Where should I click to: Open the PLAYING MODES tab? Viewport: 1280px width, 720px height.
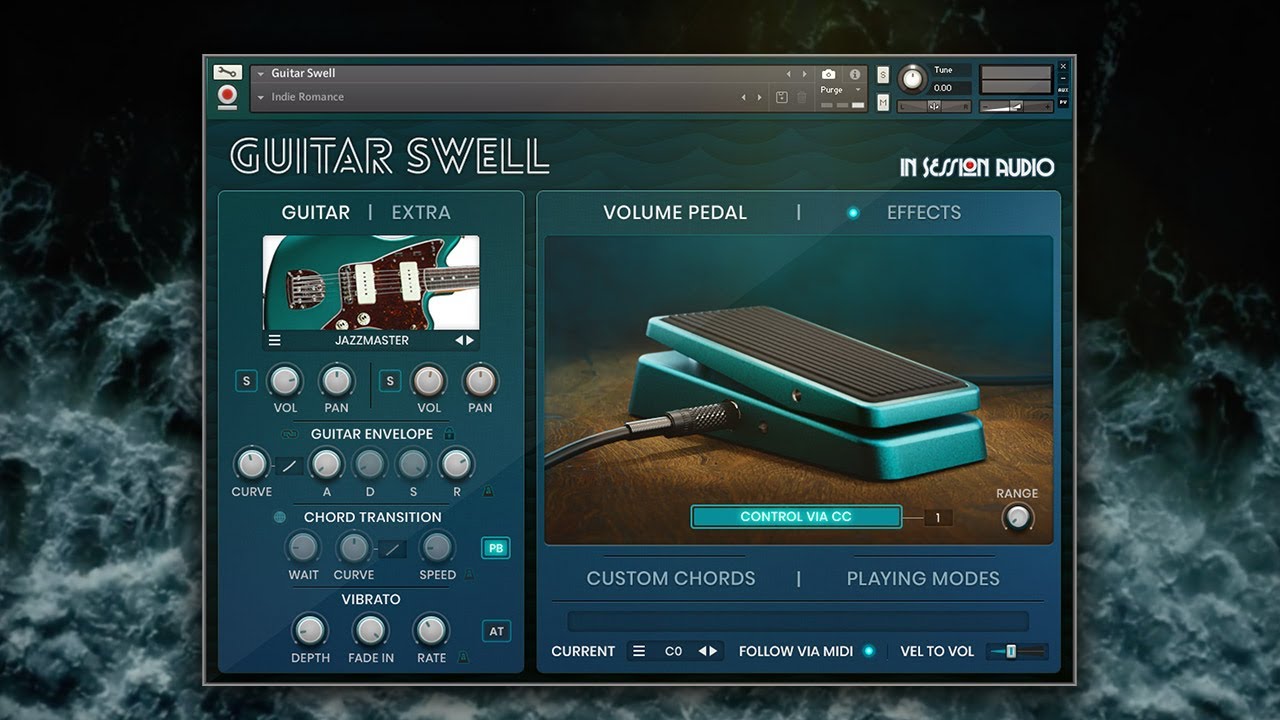(923, 578)
